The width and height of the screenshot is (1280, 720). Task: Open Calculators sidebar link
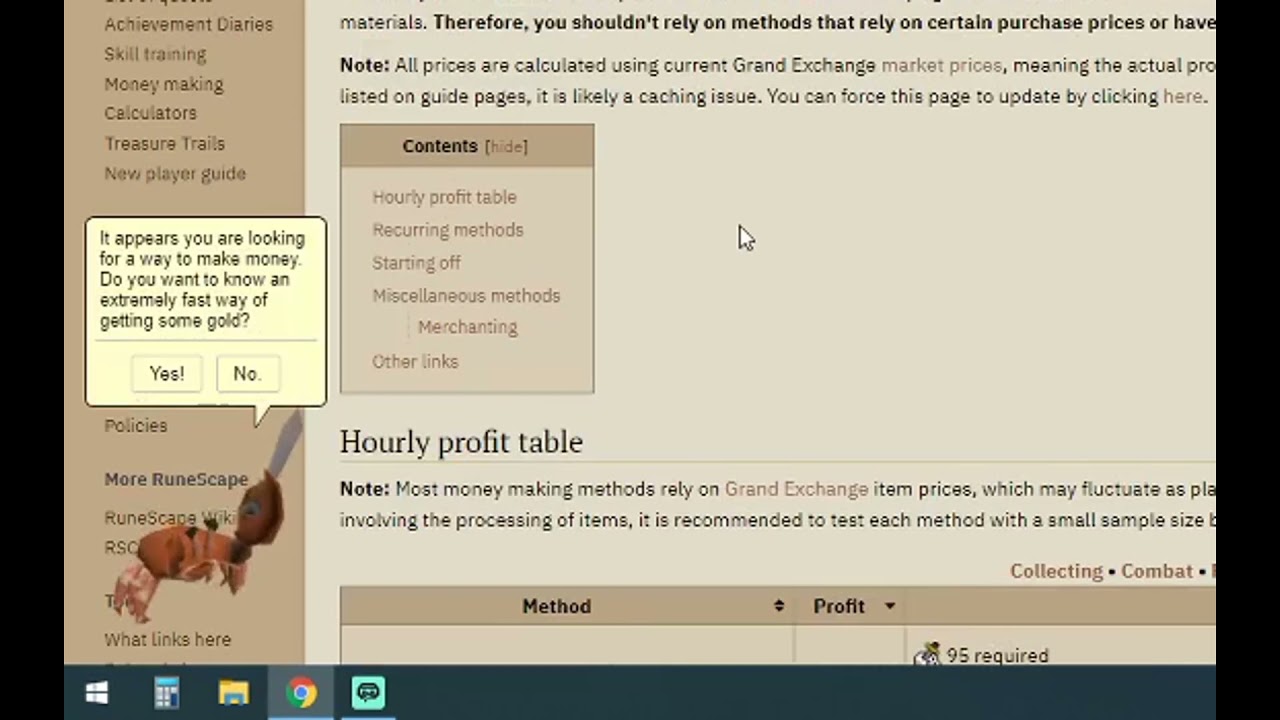[150, 113]
